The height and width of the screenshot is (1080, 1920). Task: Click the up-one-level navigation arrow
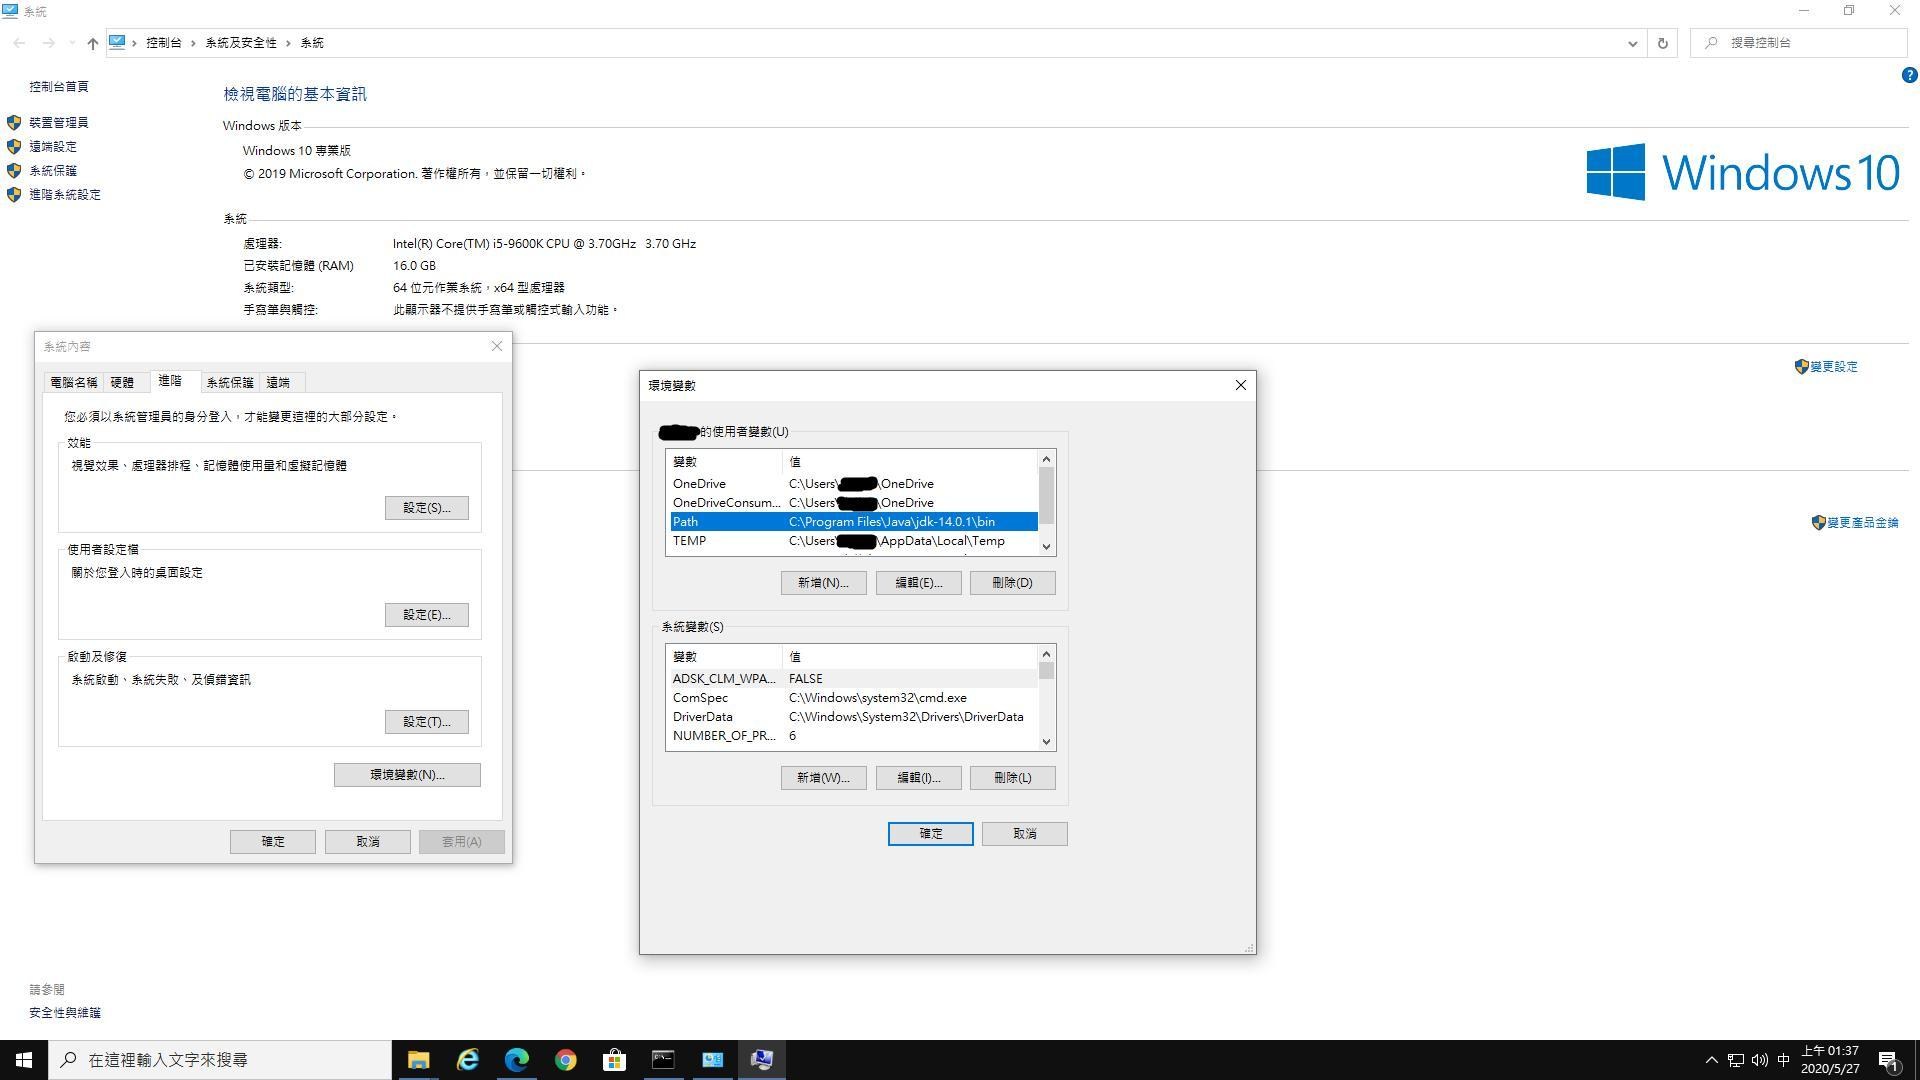click(x=92, y=43)
